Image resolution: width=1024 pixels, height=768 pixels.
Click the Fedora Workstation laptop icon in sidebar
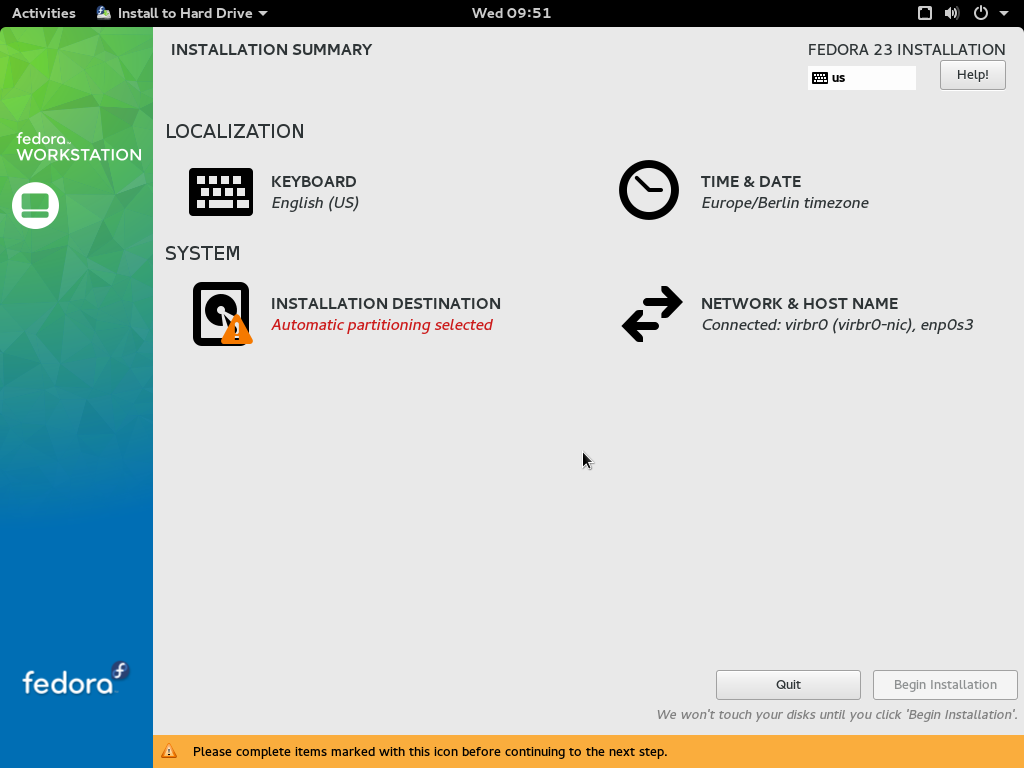(x=35, y=205)
